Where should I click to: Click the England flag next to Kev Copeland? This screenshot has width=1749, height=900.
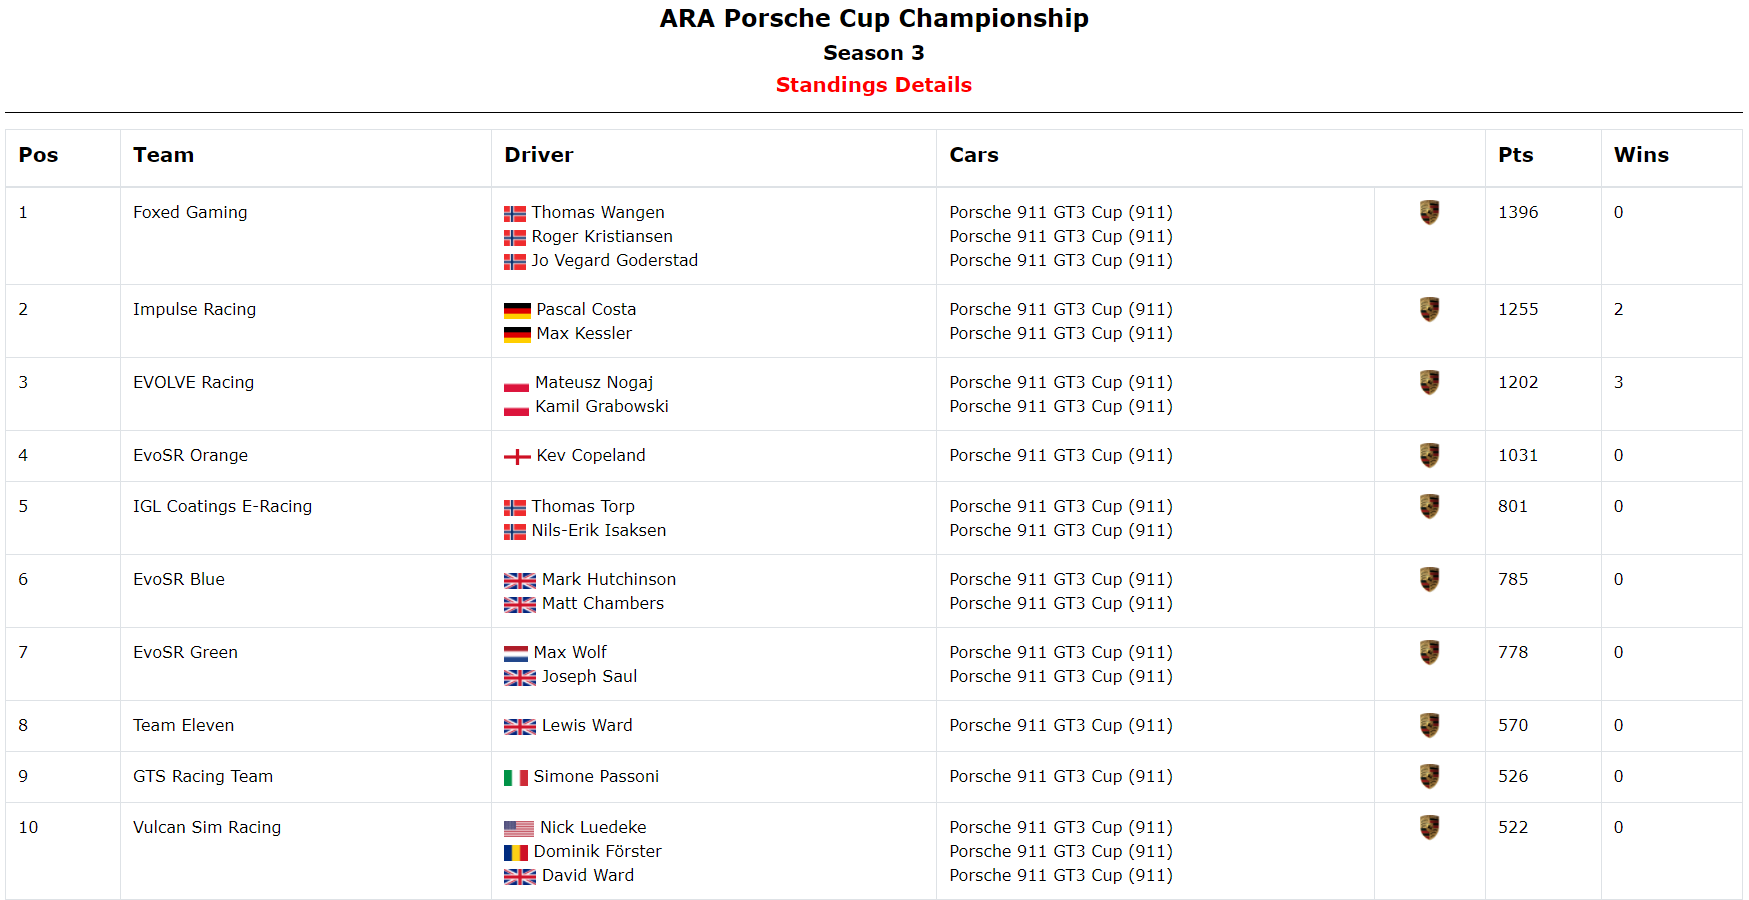(x=517, y=457)
